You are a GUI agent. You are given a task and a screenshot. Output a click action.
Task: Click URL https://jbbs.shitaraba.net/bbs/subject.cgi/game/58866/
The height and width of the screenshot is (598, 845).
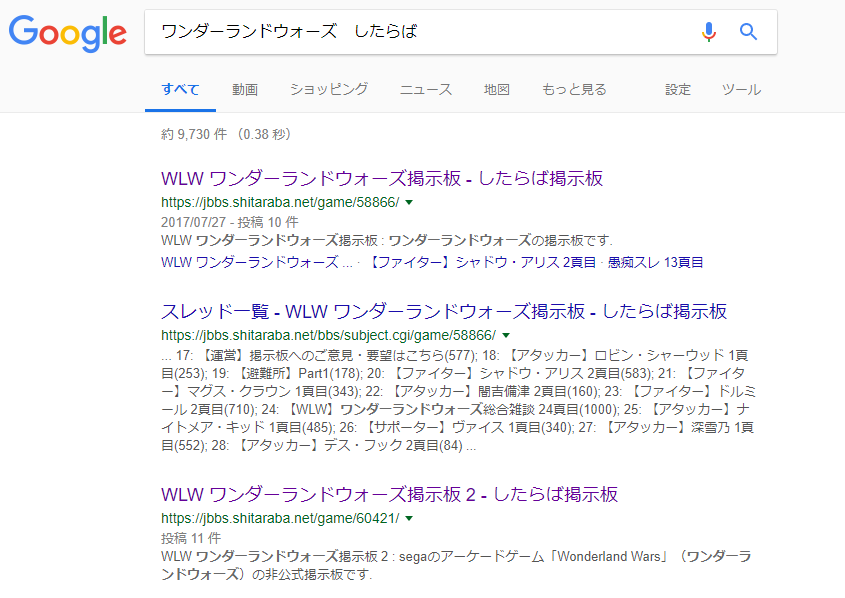(328, 336)
